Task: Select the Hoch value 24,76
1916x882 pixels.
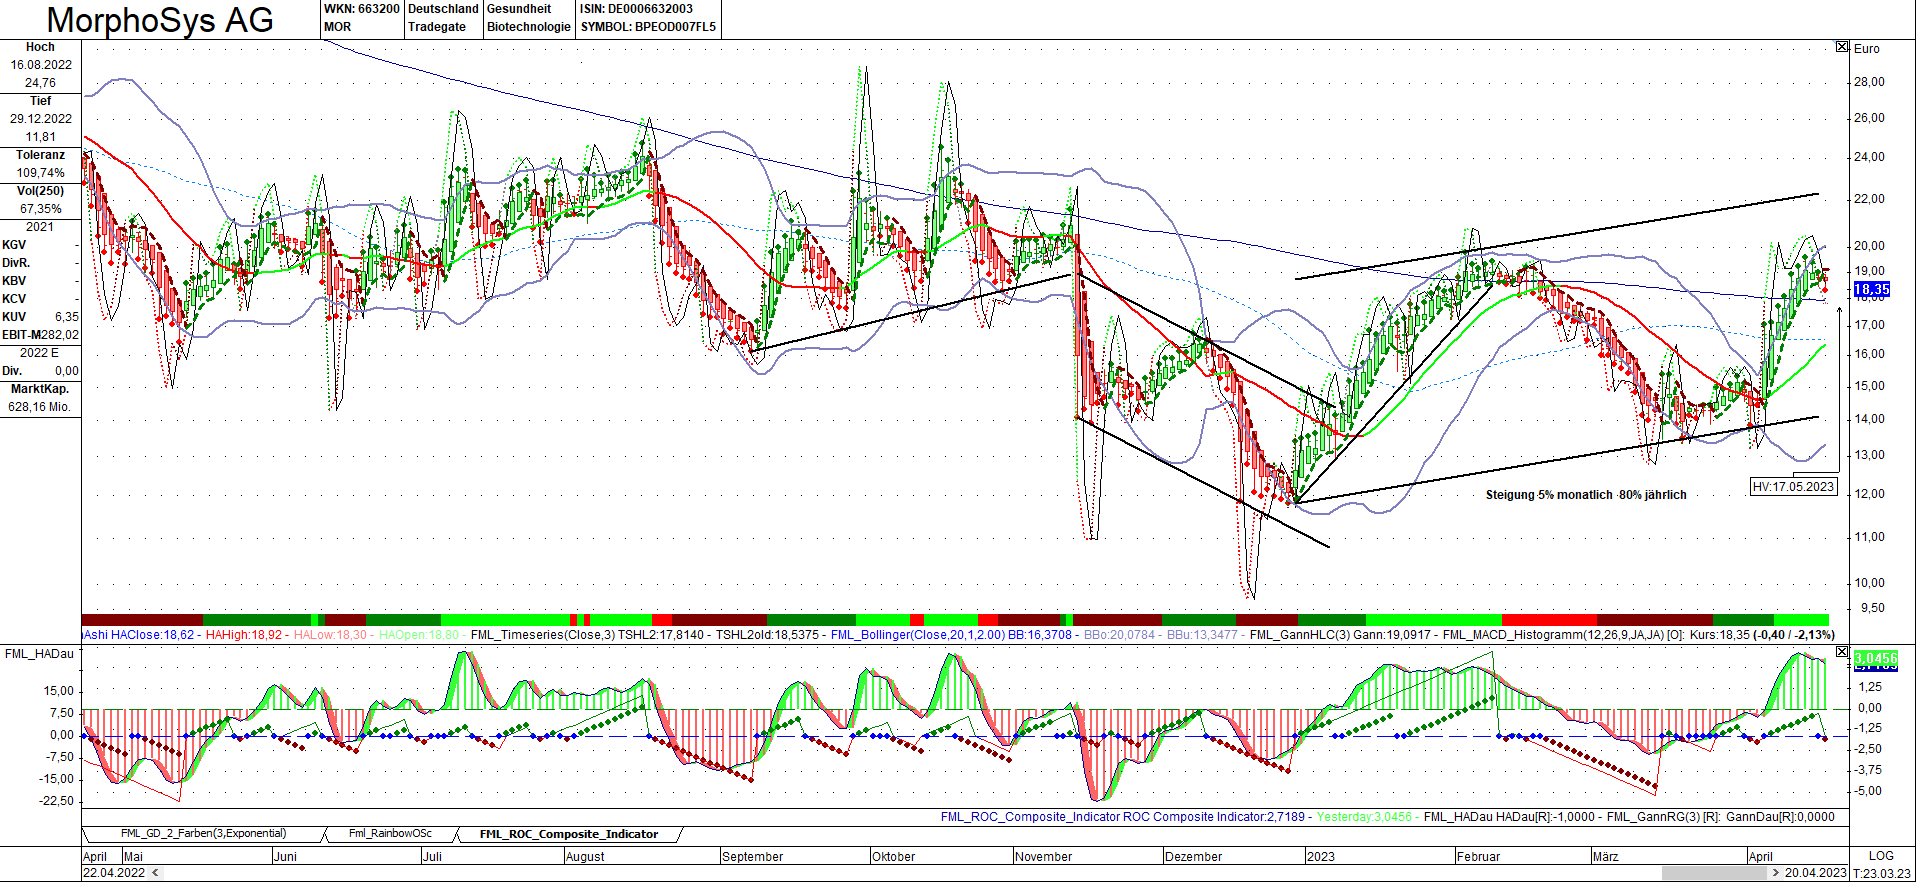Action: tap(41, 83)
